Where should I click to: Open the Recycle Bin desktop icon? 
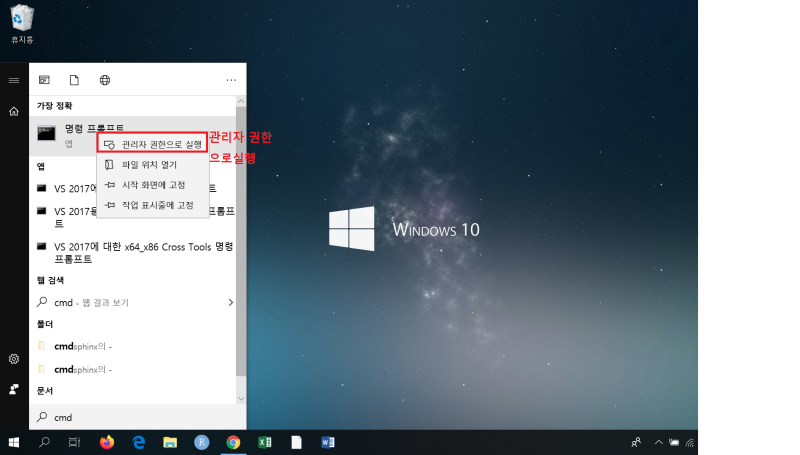22,23
